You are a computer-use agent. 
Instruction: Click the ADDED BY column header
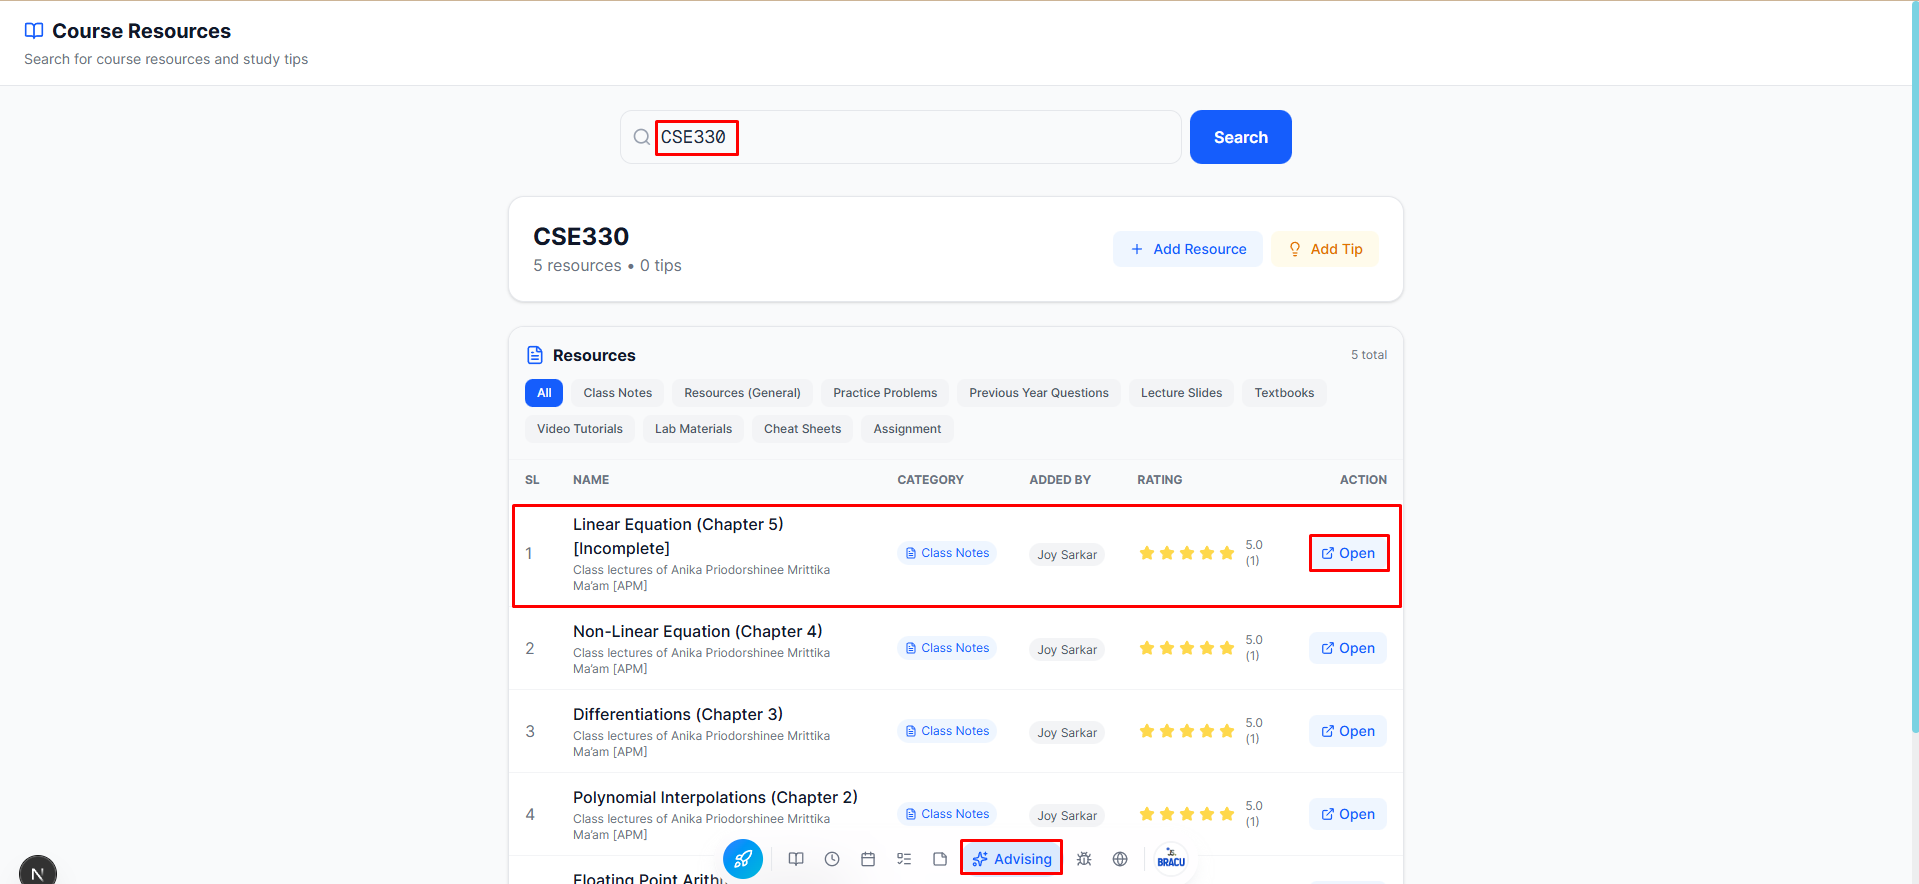(1060, 480)
